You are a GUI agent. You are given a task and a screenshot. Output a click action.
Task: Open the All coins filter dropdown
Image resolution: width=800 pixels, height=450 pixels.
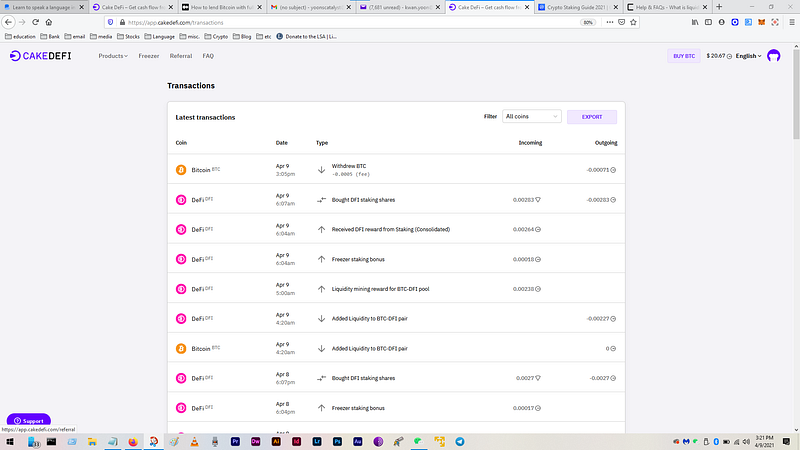click(x=532, y=116)
